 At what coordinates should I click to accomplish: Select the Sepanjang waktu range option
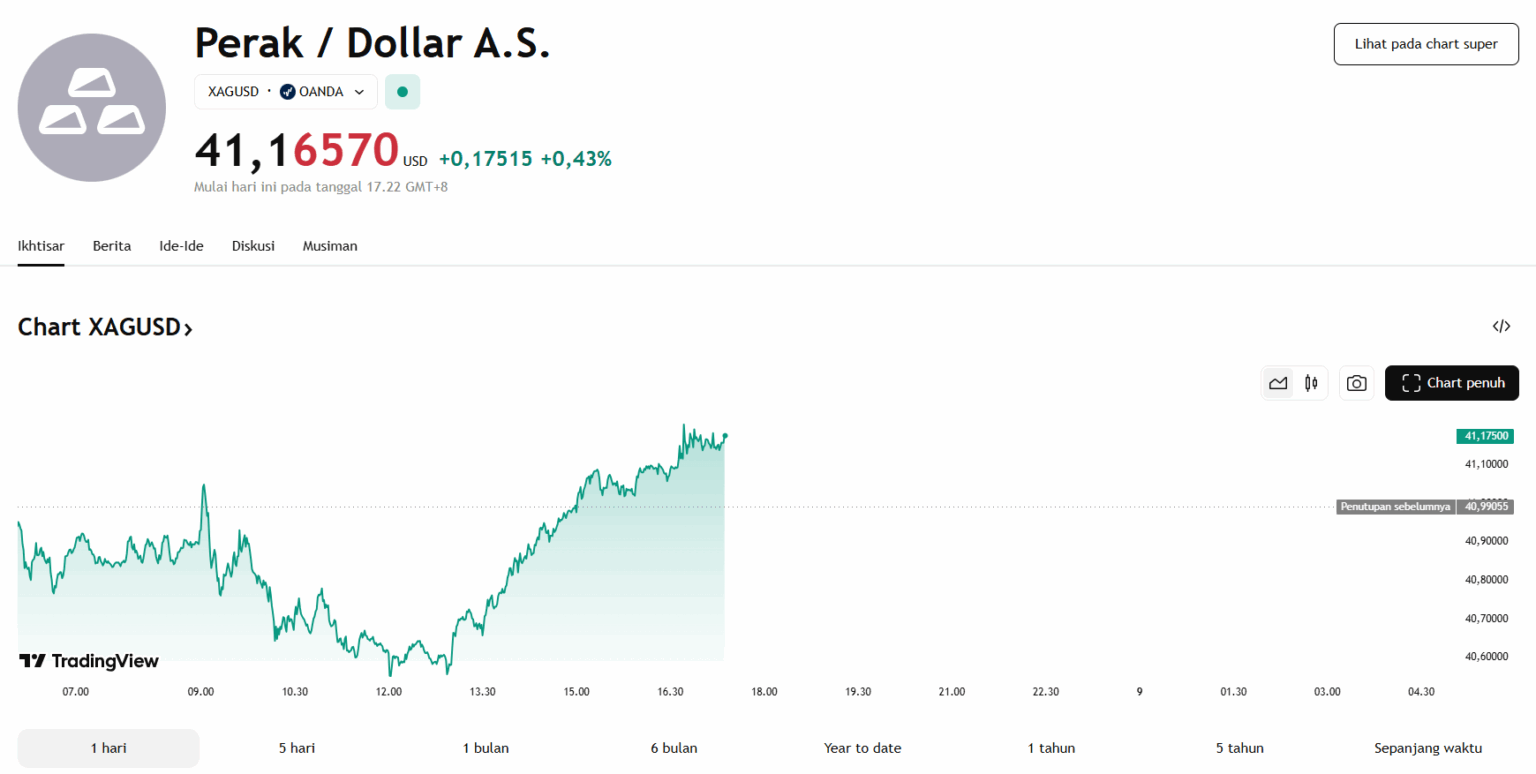(x=1427, y=748)
